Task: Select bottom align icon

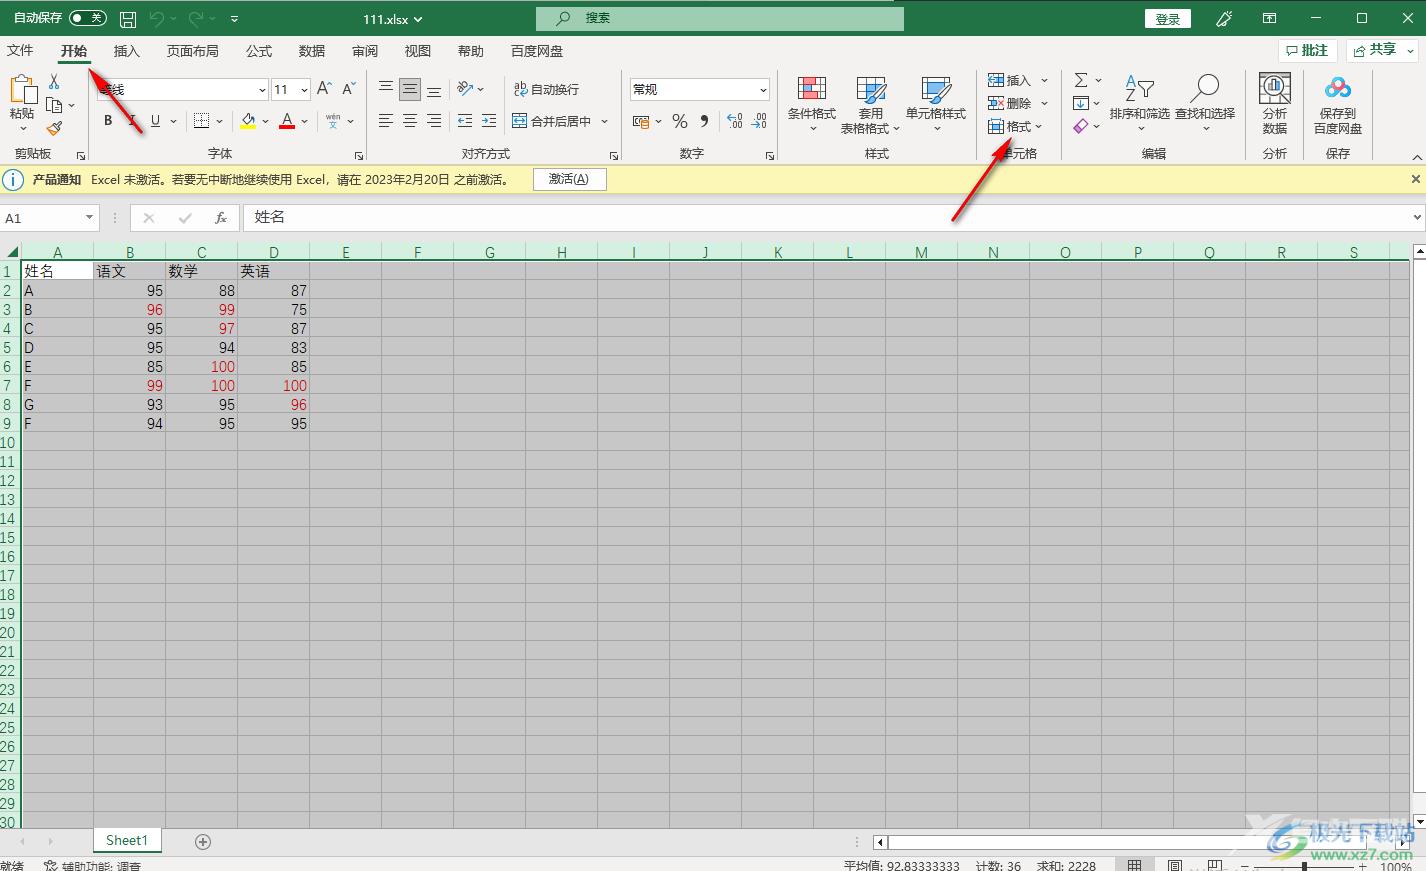Action: pos(434,89)
